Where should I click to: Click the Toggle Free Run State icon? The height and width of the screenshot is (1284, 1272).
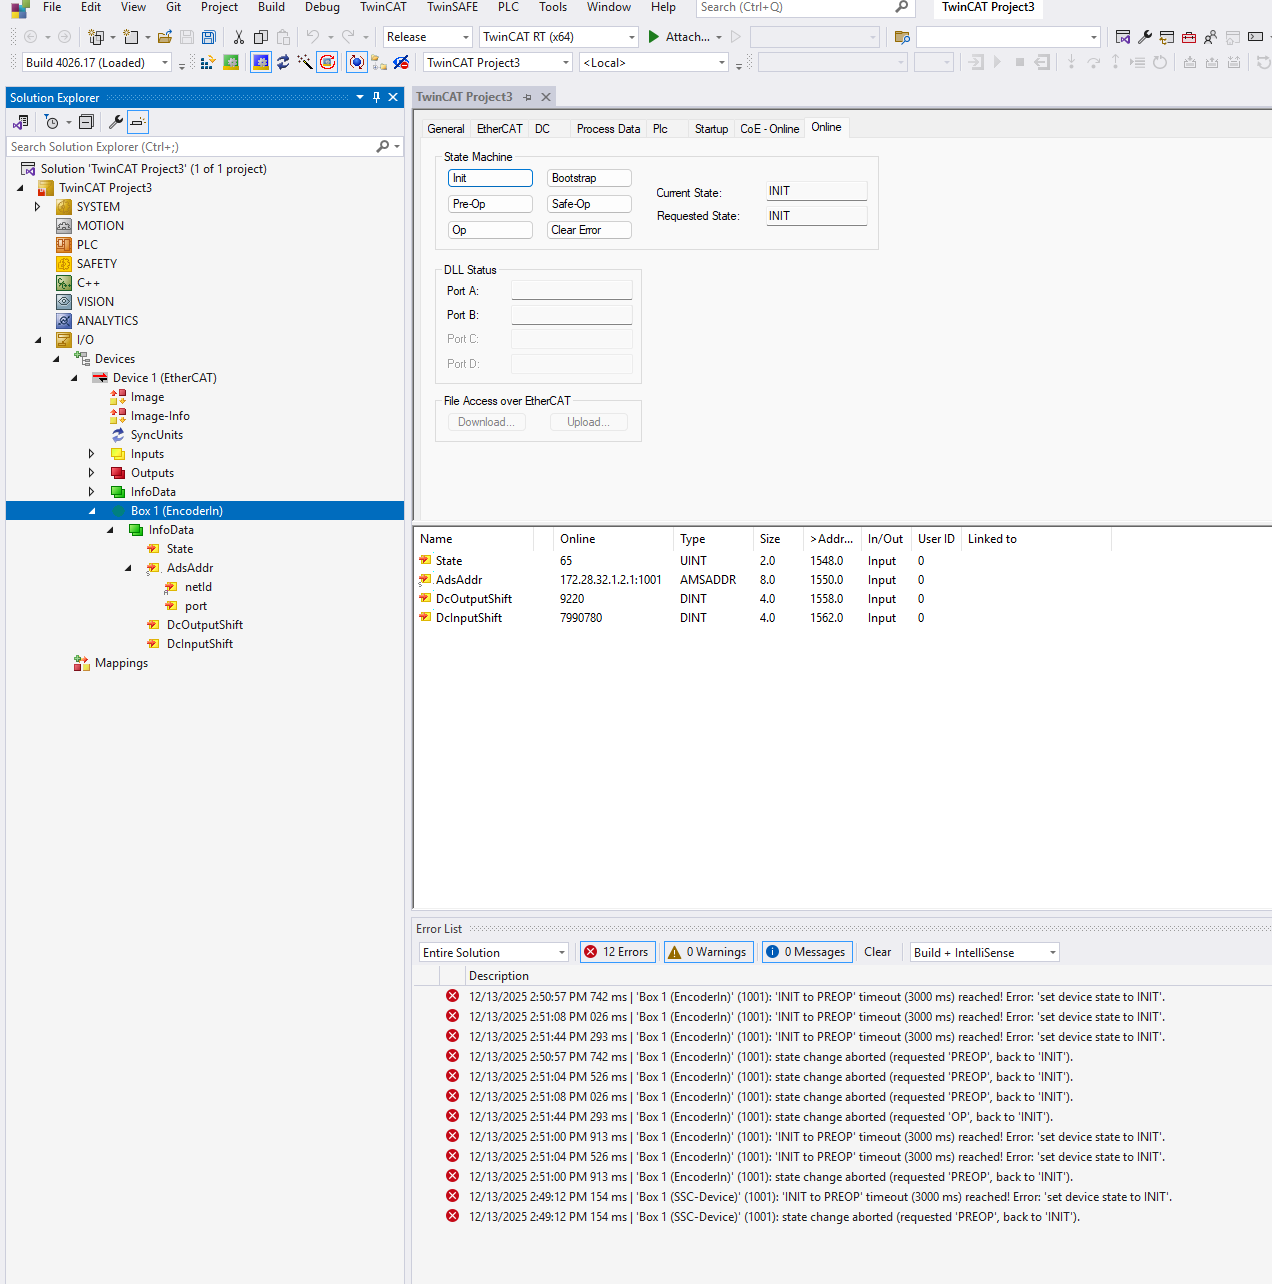coord(328,63)
